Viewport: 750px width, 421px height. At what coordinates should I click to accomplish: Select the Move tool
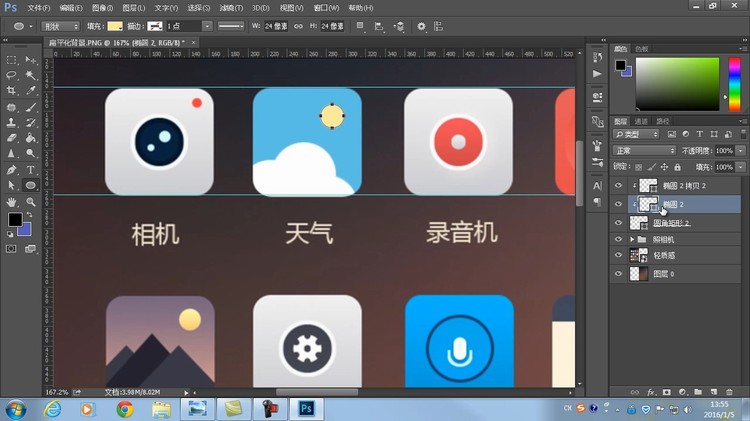click(x=31, y=60)
